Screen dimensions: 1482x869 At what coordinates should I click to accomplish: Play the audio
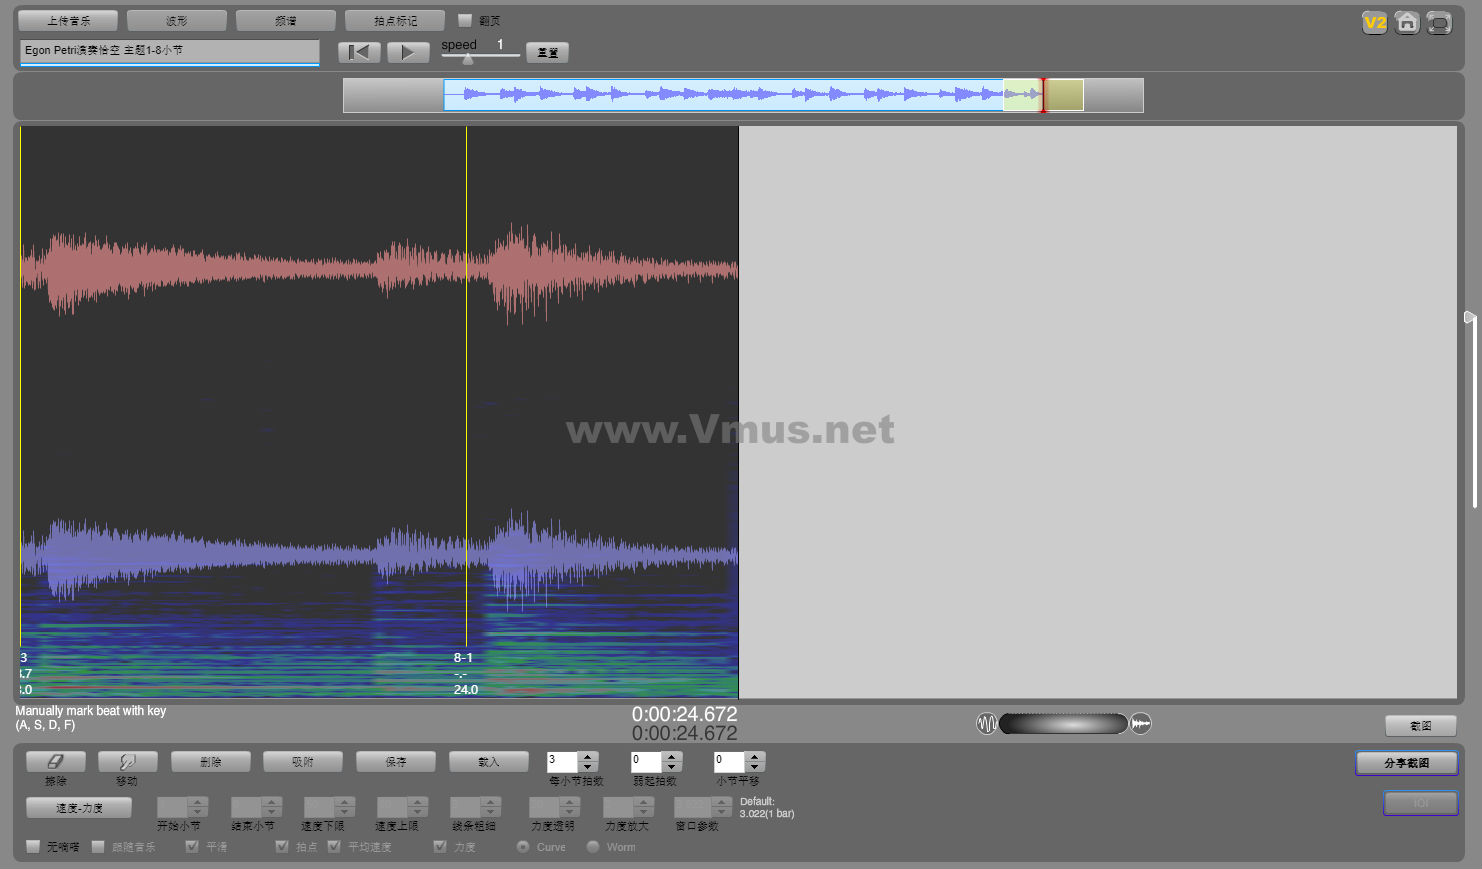[x=408, y=52]
